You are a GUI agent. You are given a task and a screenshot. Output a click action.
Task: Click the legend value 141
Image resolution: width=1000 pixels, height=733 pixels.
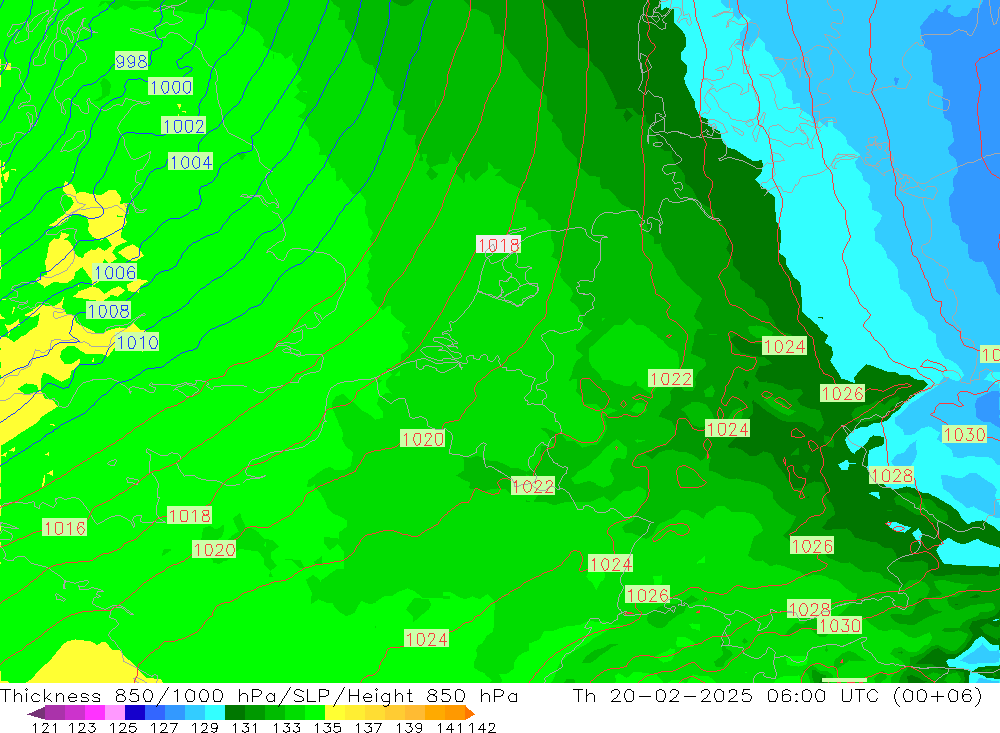coord(451,727)
